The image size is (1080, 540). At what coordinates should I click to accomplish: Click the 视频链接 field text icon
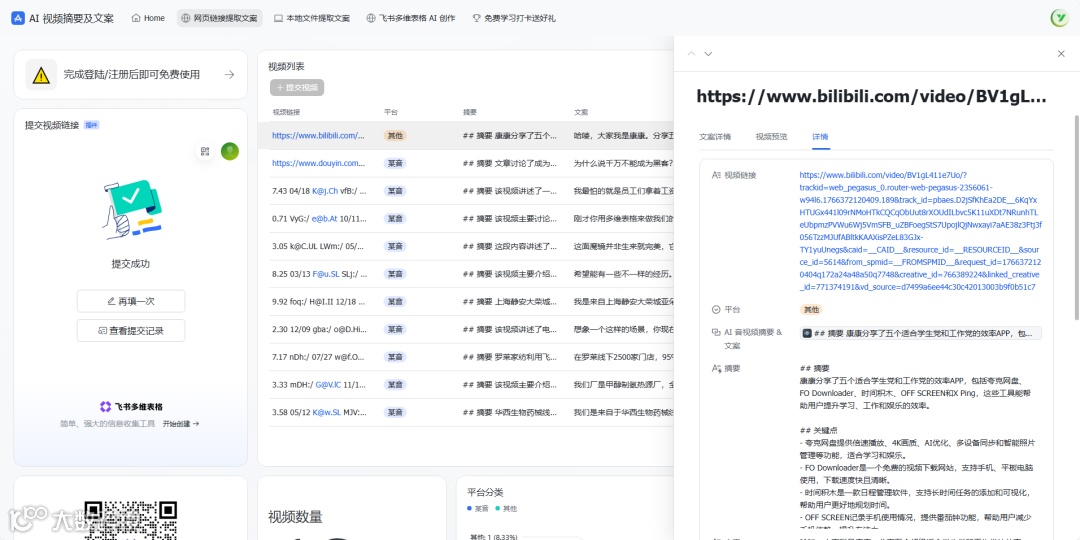pos(716,175)
